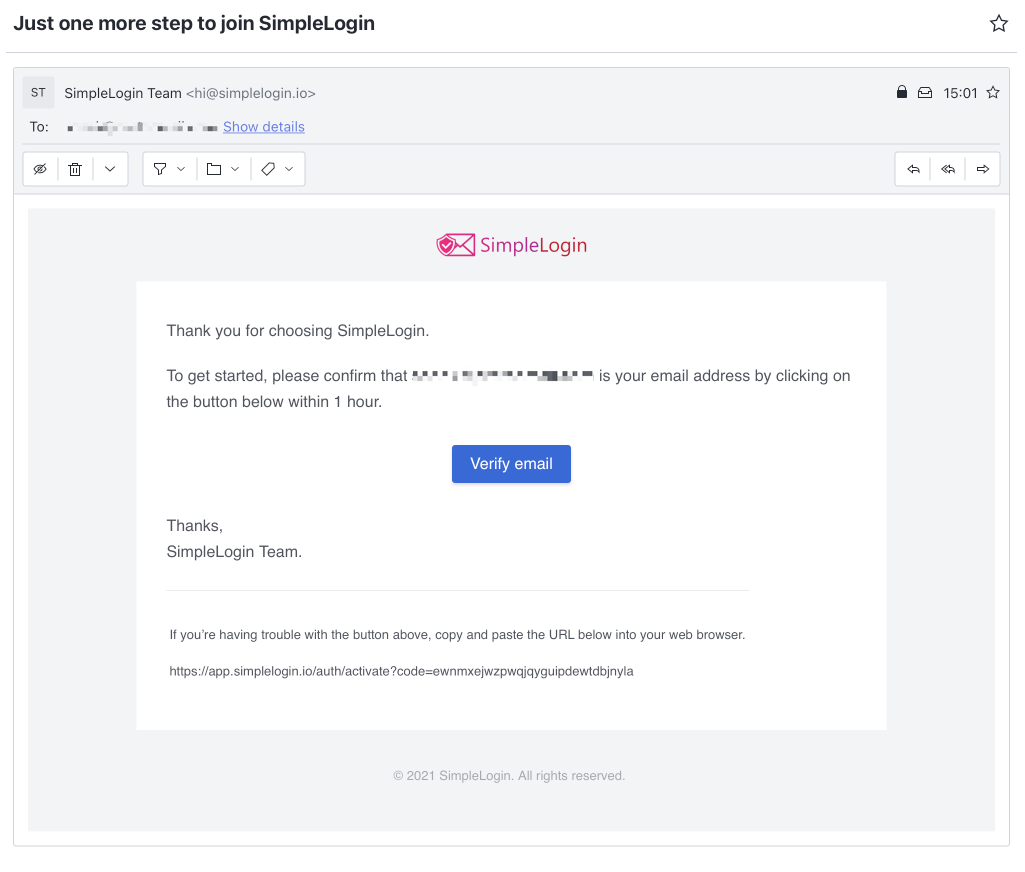1025x872 pixels.
Task: Click the blurred recipient address in To field
Action: click(142, 127)
